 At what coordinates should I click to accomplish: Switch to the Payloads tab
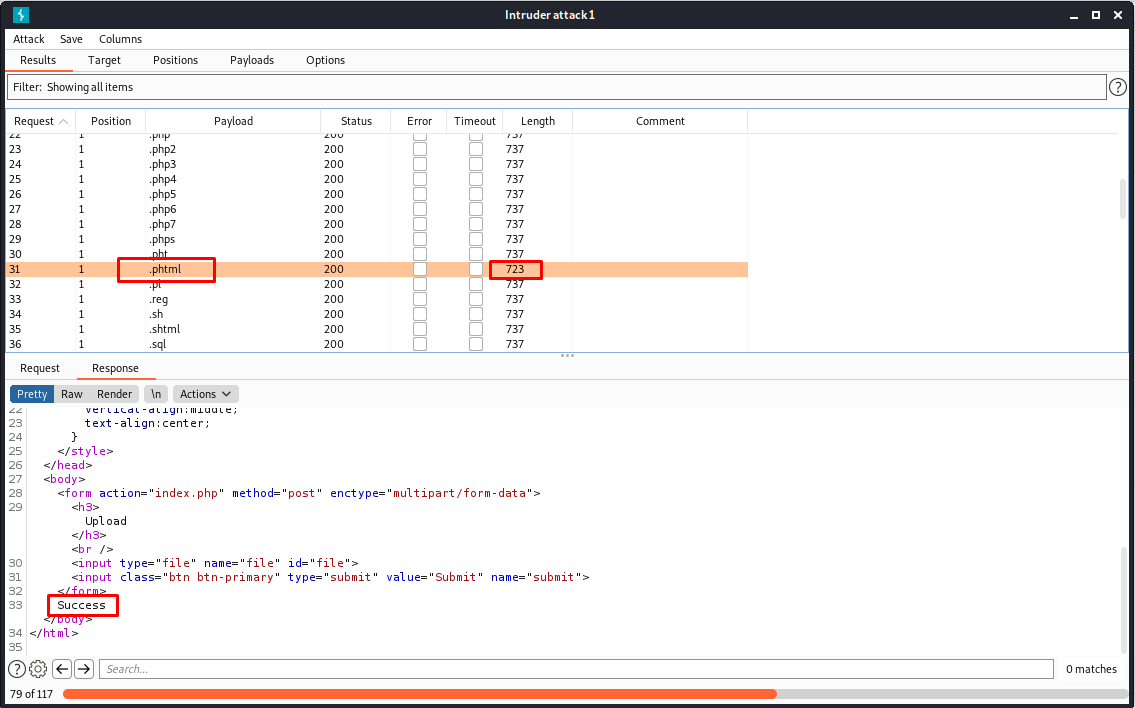[x=252, y=60]
